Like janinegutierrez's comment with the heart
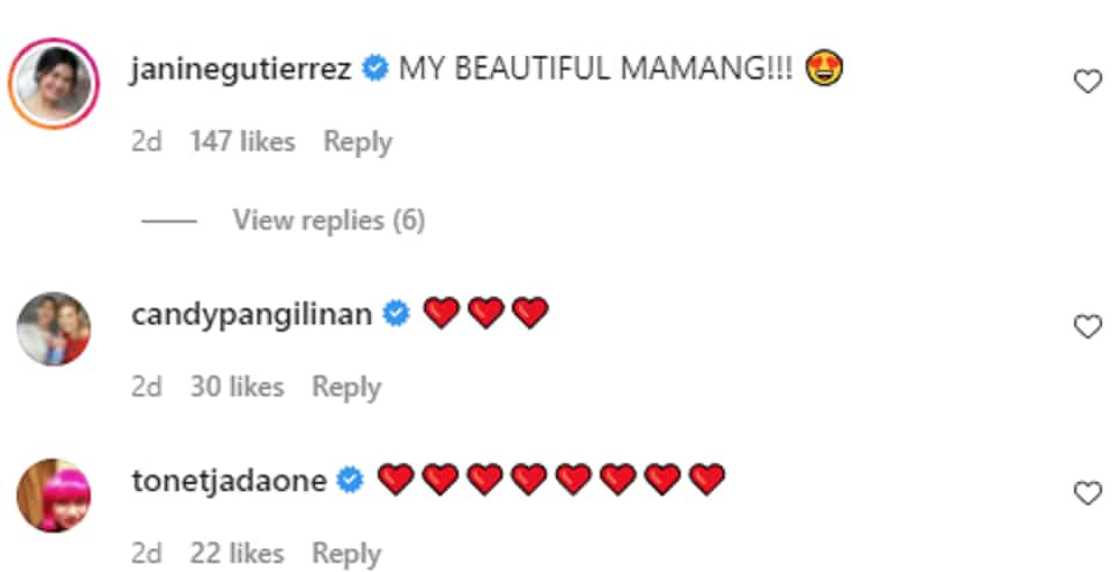The width and height of the screenshot is (1120, 572). (1087, 82)
